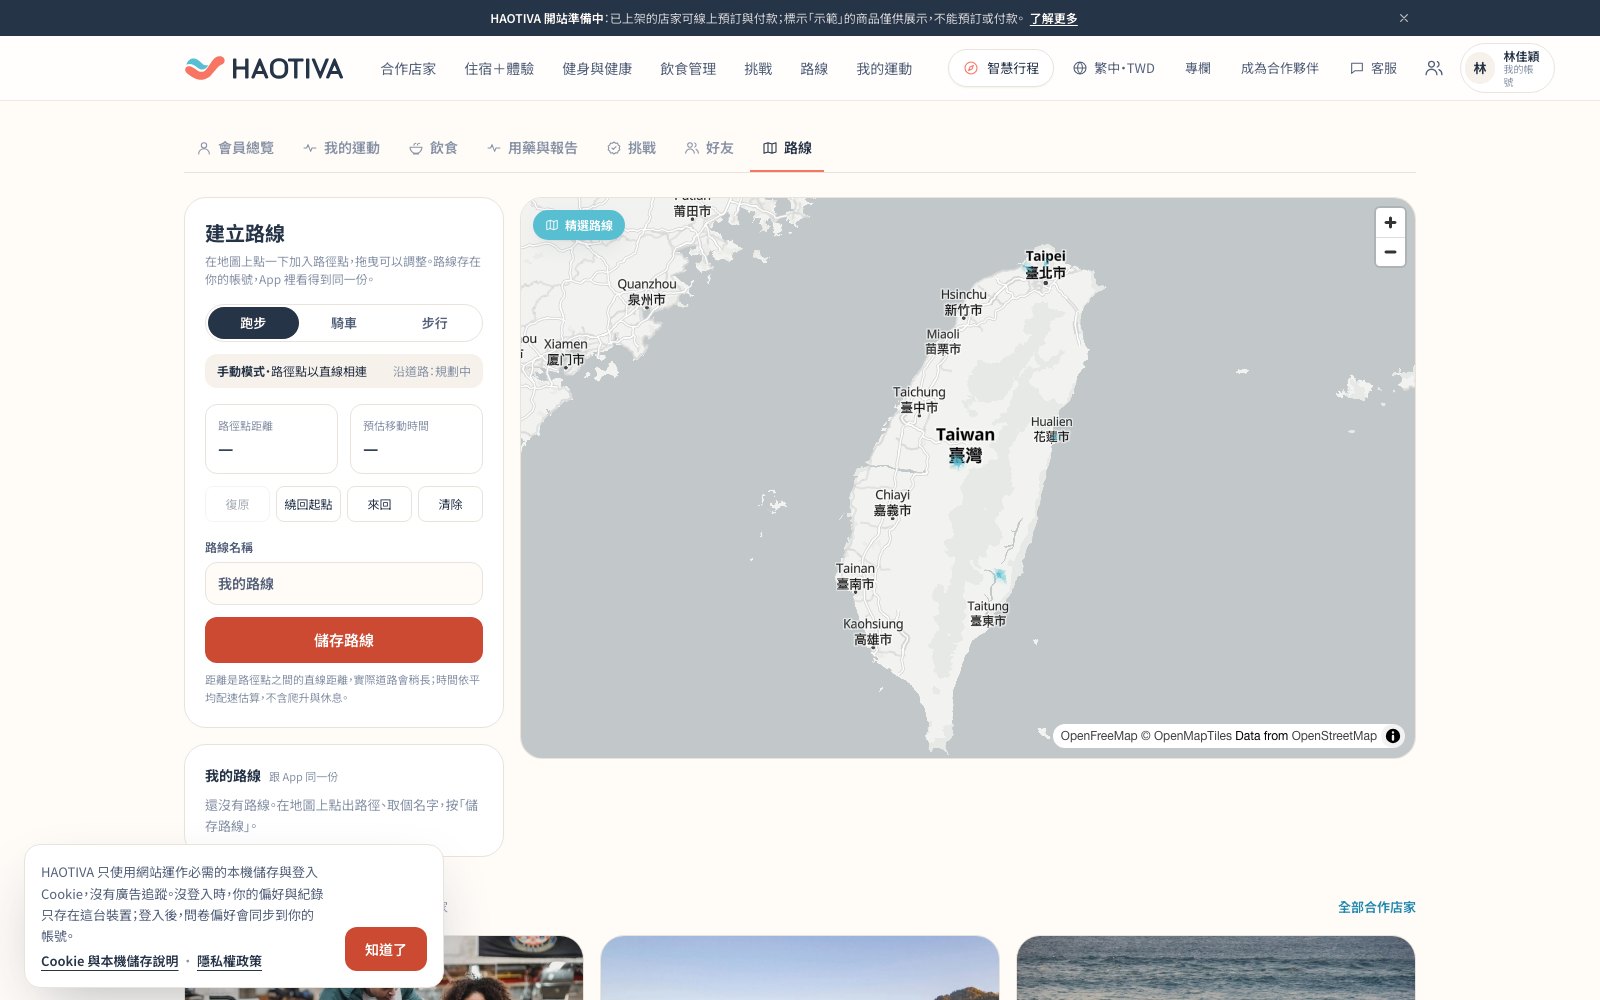Open 我的運動 in top navigation bar
The width and height of the screenshot is (1600, 1000).
click(884, 68)
